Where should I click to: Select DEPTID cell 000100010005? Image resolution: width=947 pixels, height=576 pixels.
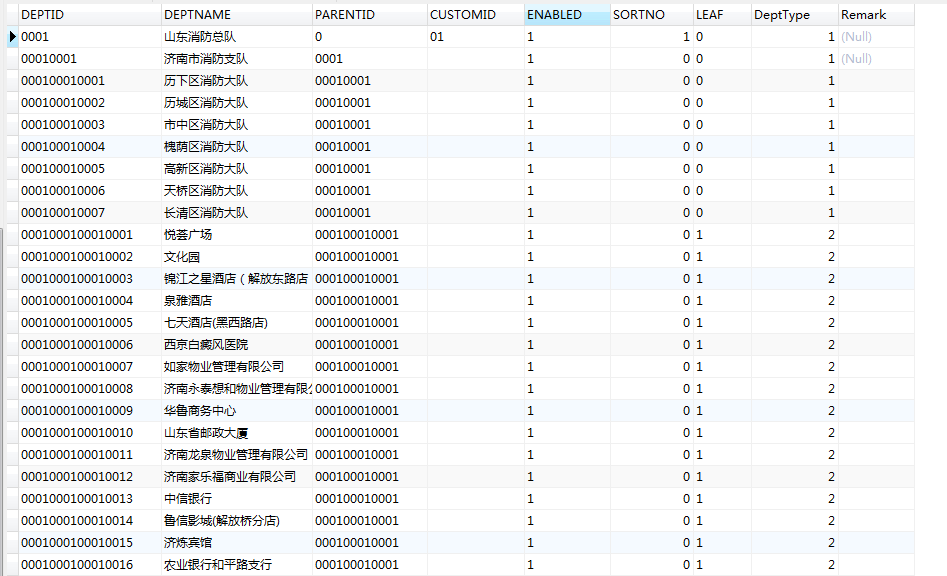[89, 169]
